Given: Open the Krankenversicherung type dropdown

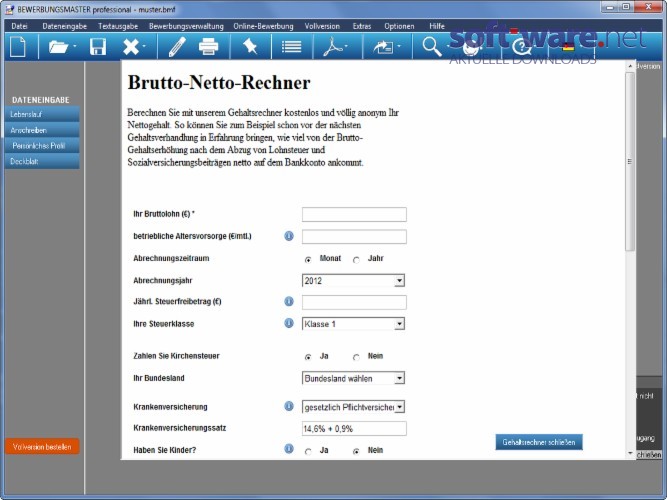Looking at the screenshot, I should tap(353, 407).
